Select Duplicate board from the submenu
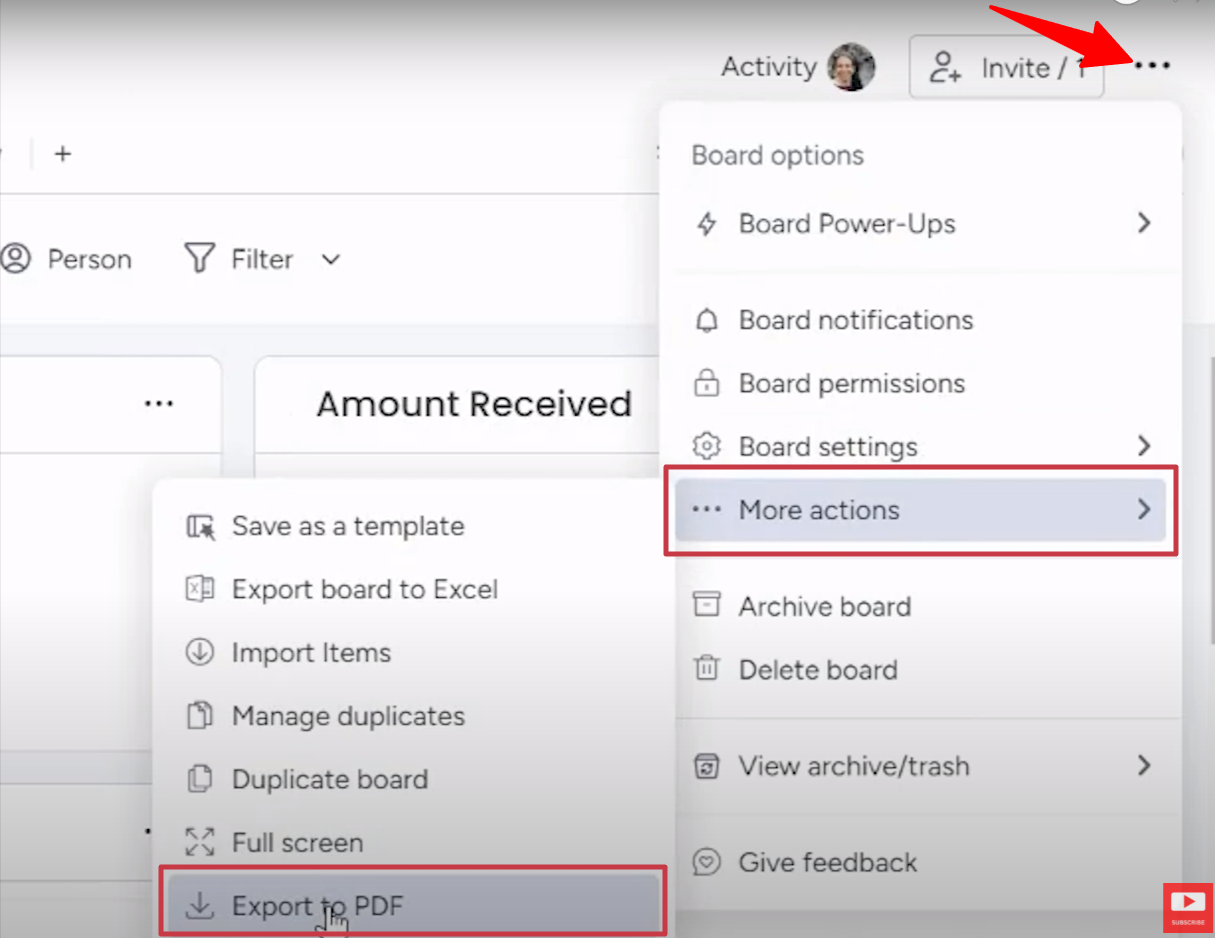Image resolution: width=1215 pixels, height=938 pixels. (329, 779)
